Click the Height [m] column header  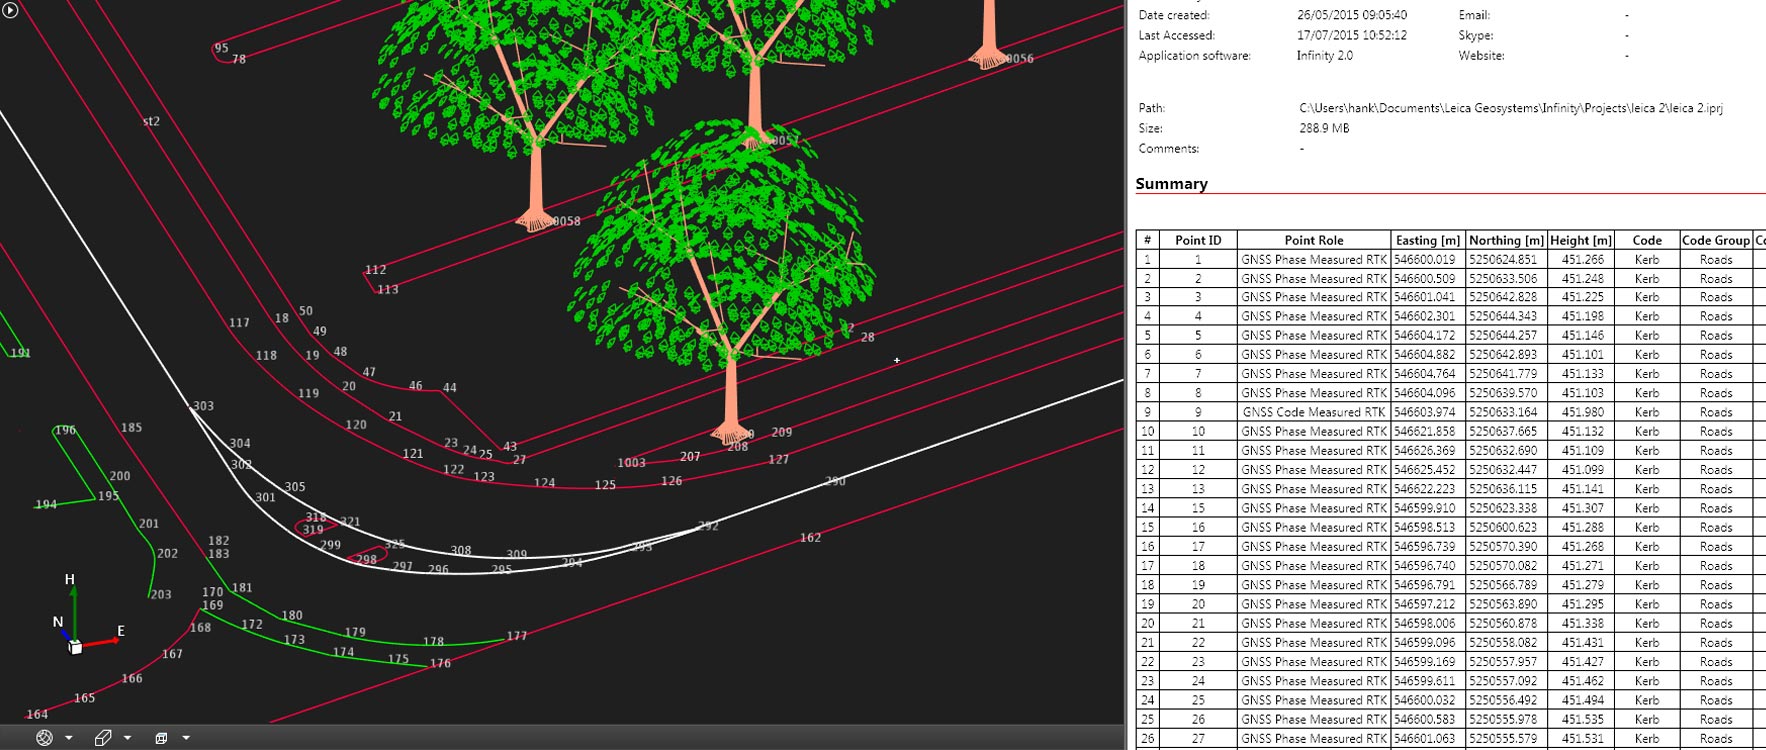[1580, 240]
